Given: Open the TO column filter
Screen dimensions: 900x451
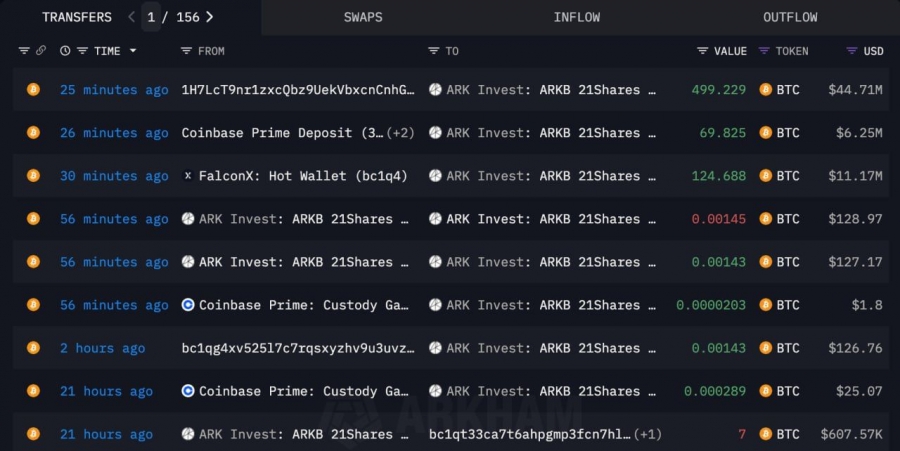Looking at the screenshot, I should pos(433,51).
